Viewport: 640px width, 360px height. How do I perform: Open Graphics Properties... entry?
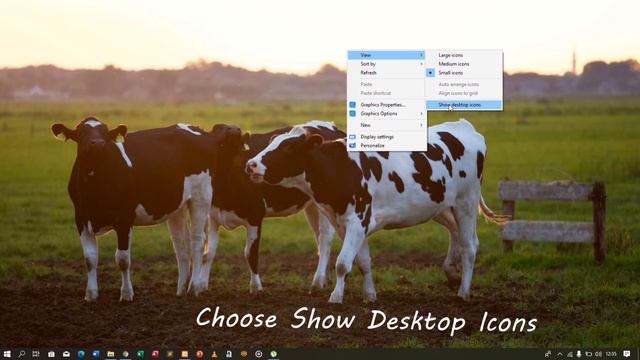pos(386,105)
